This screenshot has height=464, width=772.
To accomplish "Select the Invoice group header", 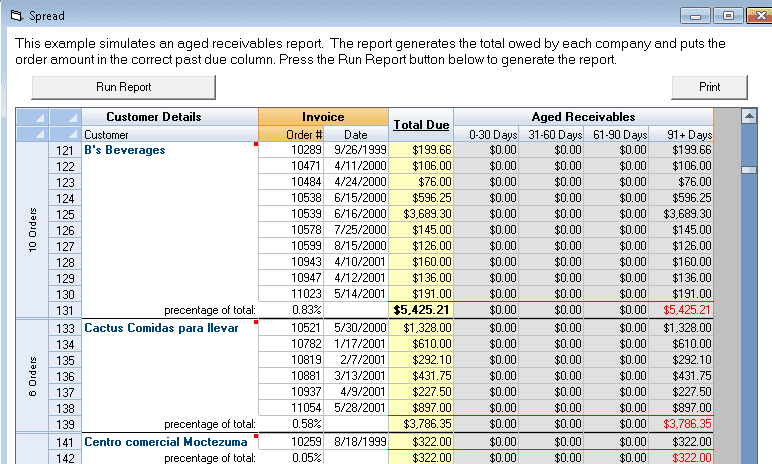I will (x=323, y=117).
